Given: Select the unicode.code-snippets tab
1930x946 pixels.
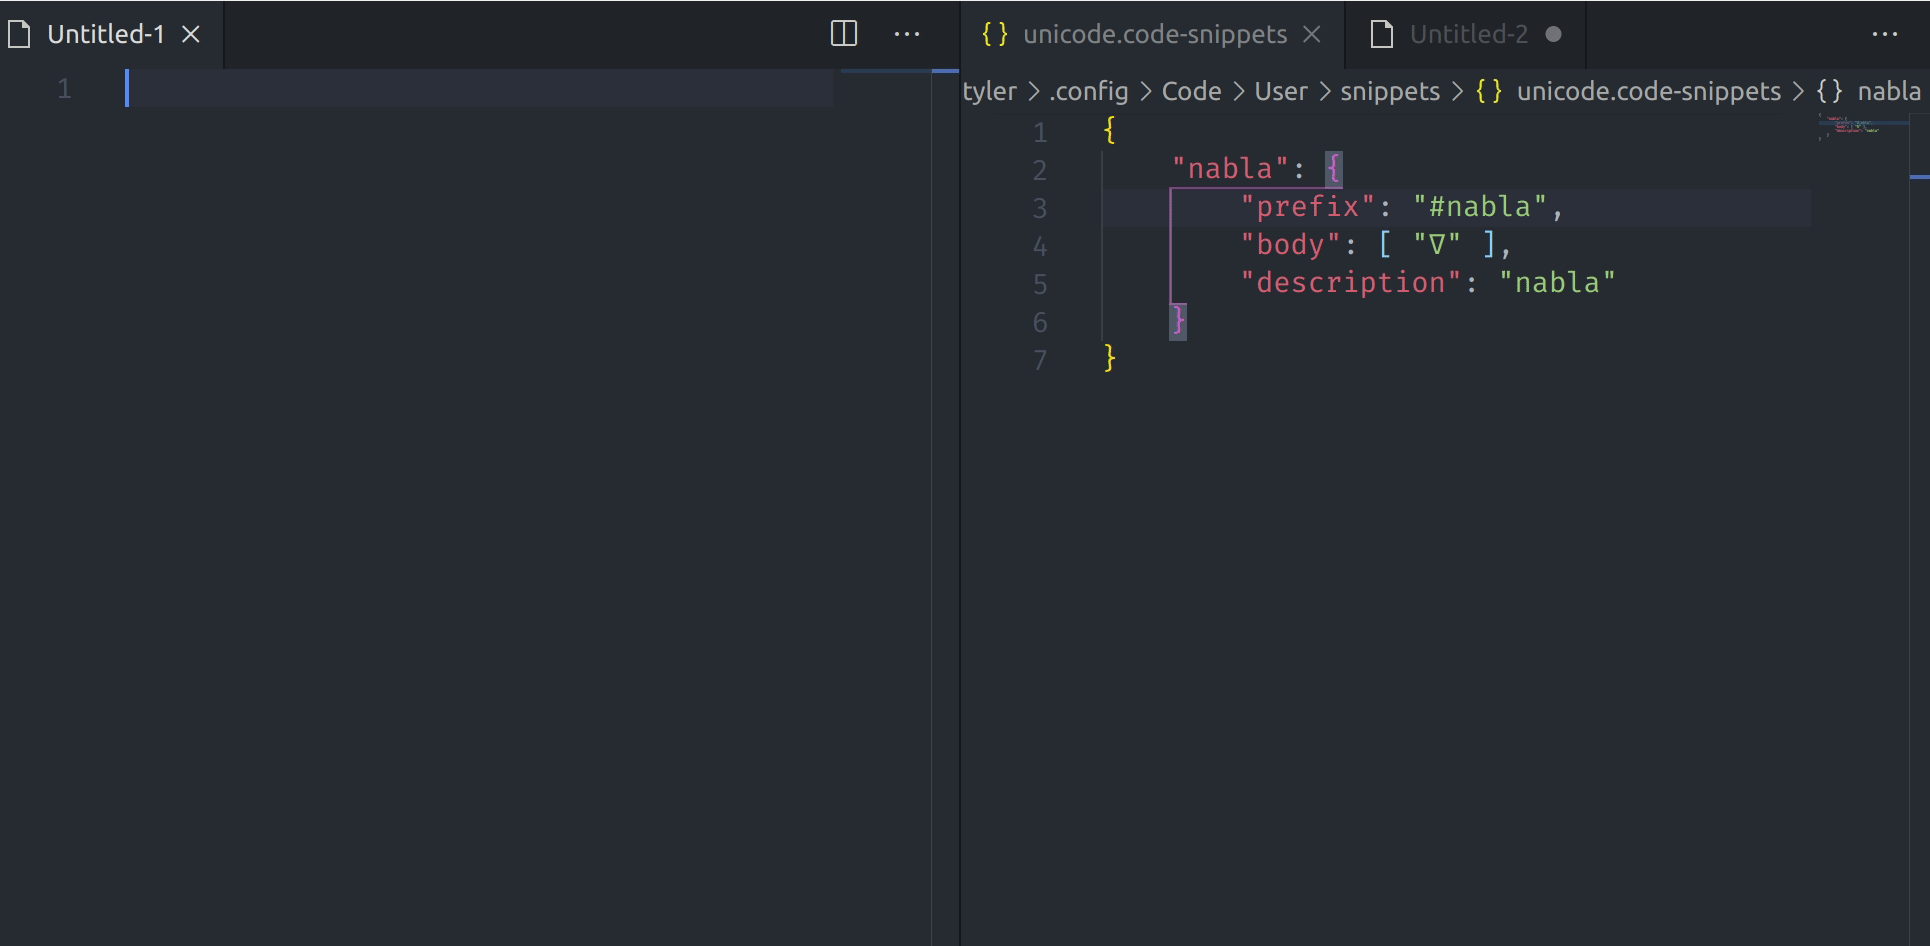Looking at the screenshot, I should (1155, 34).
